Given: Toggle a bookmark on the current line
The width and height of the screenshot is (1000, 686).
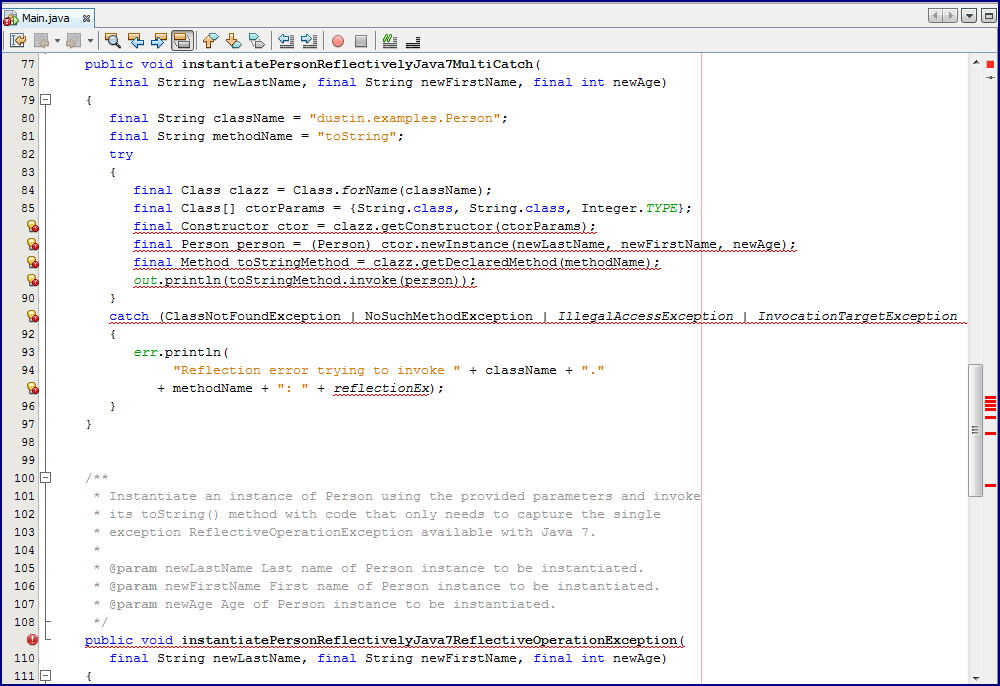Looking at the screenshot, I should click(254, 41).
